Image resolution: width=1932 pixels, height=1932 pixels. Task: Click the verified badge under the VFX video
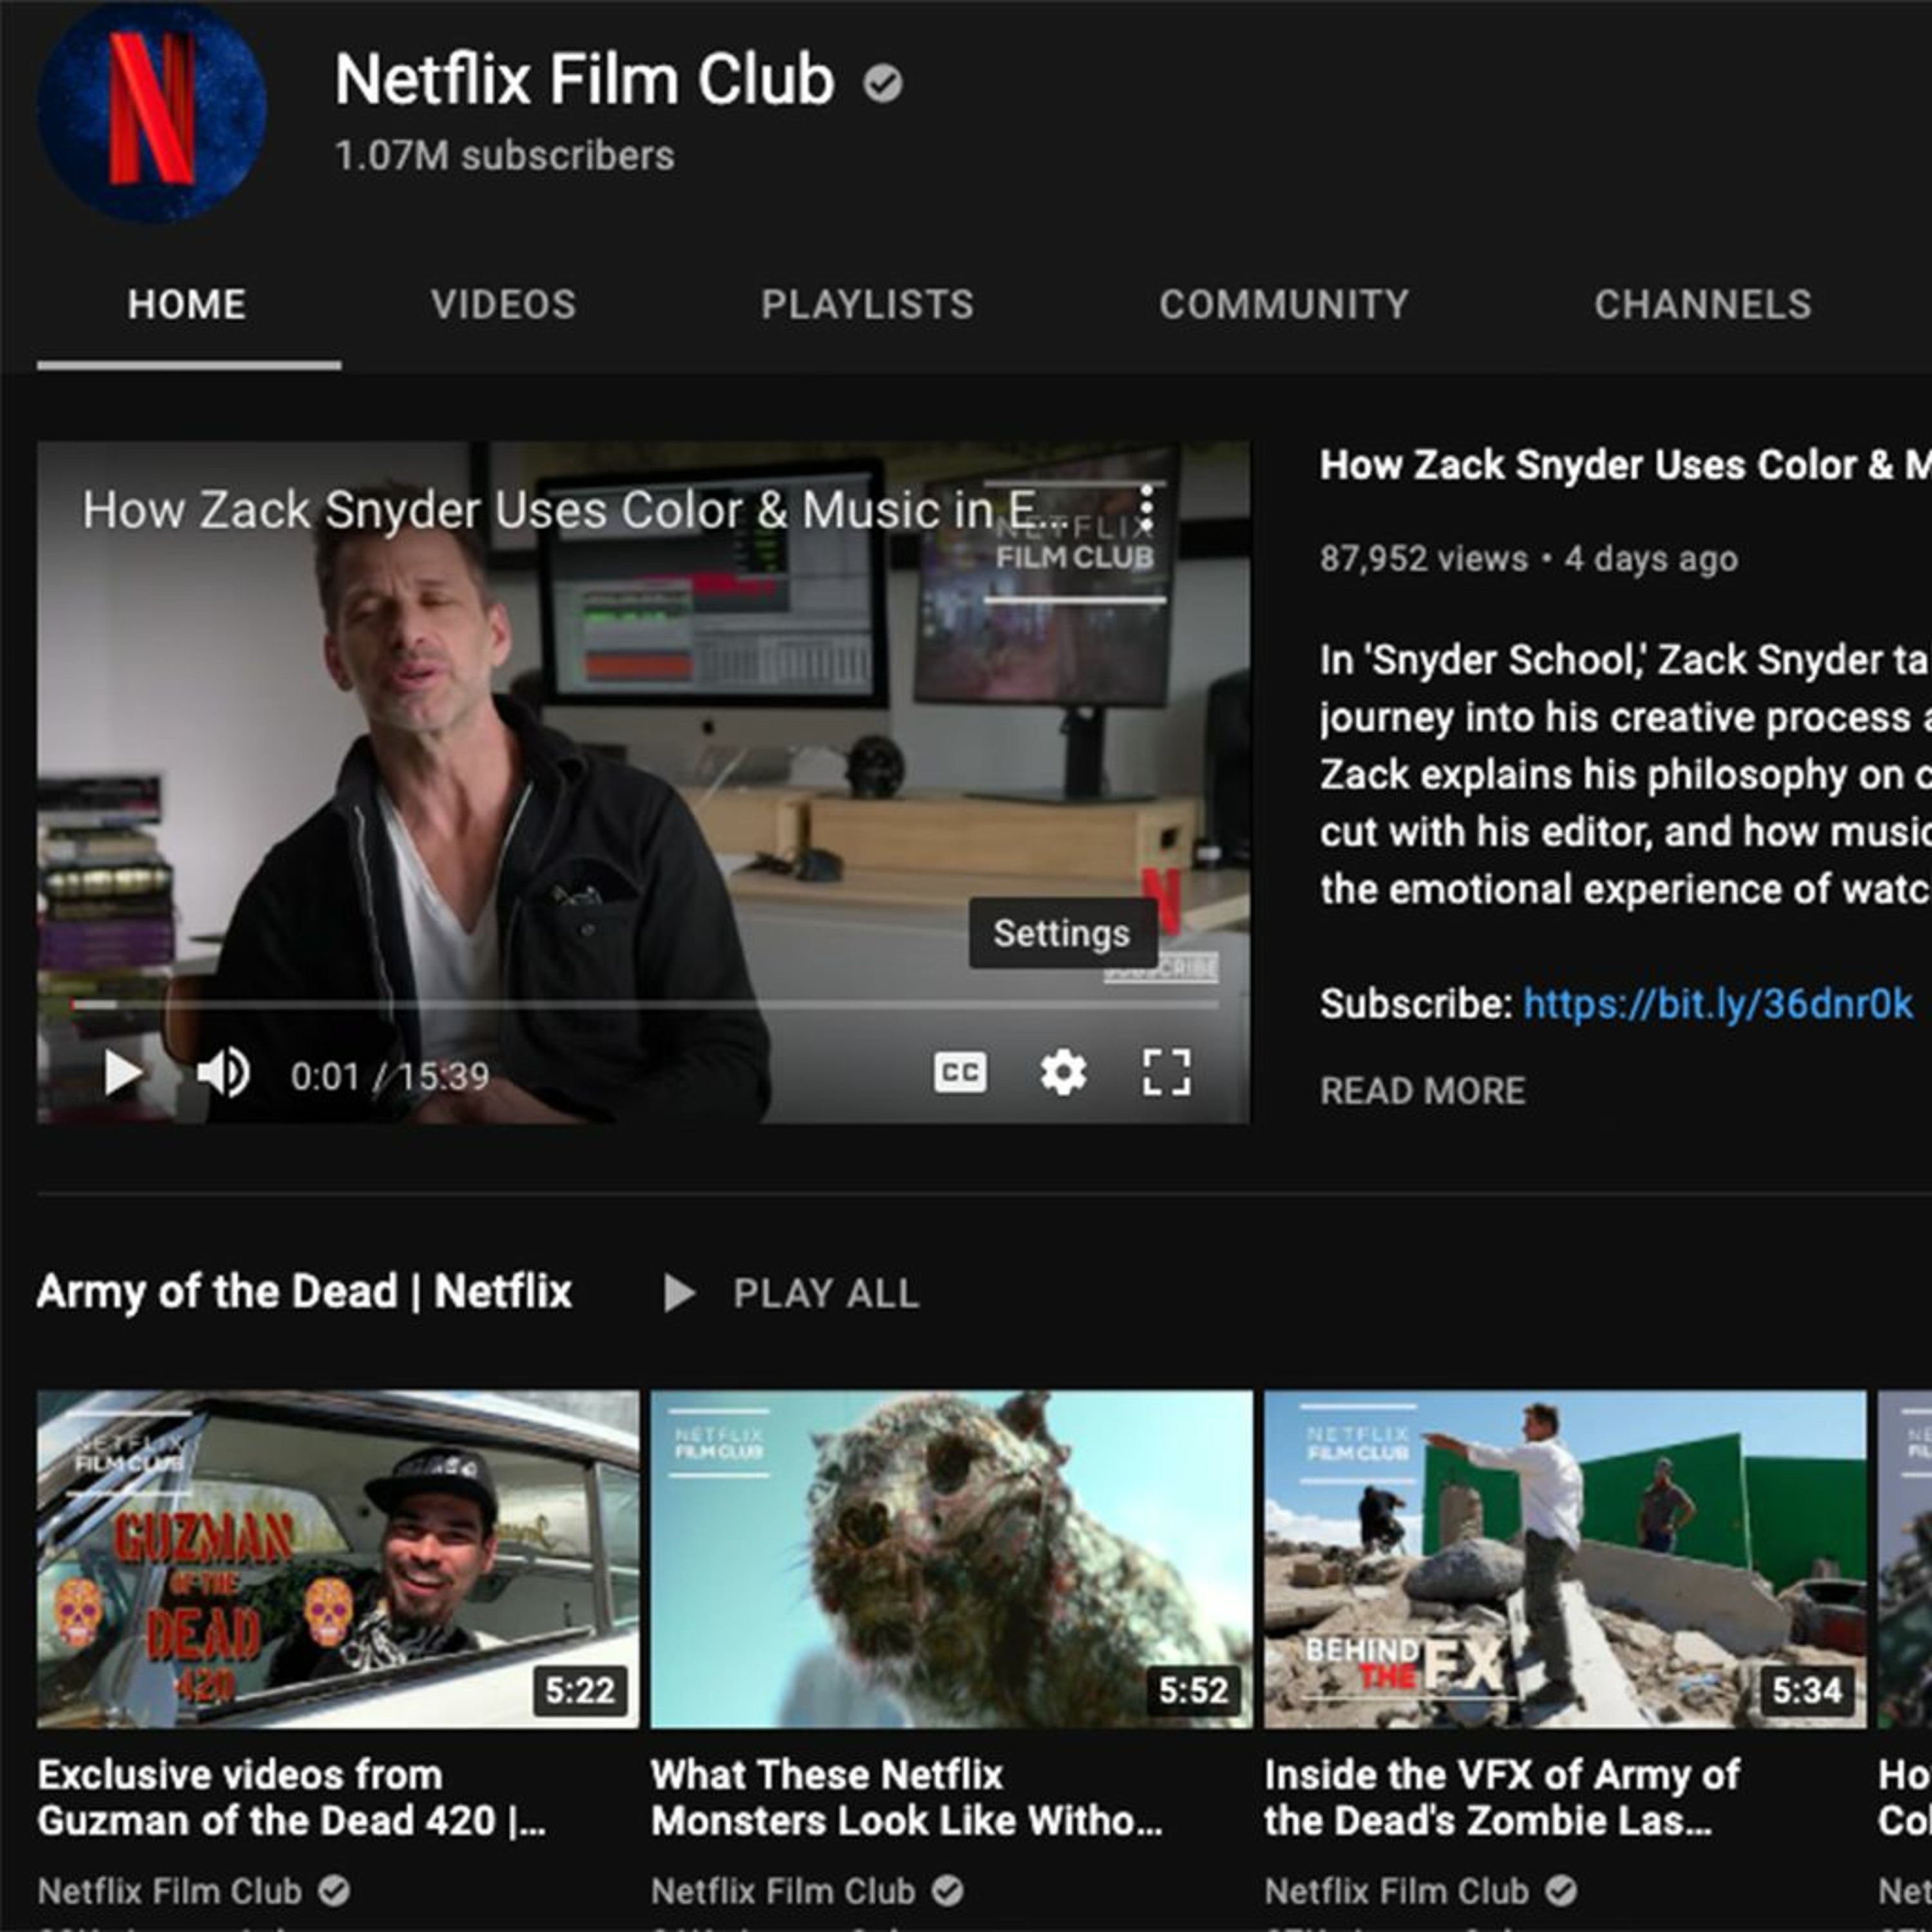pos(1561,1891)
